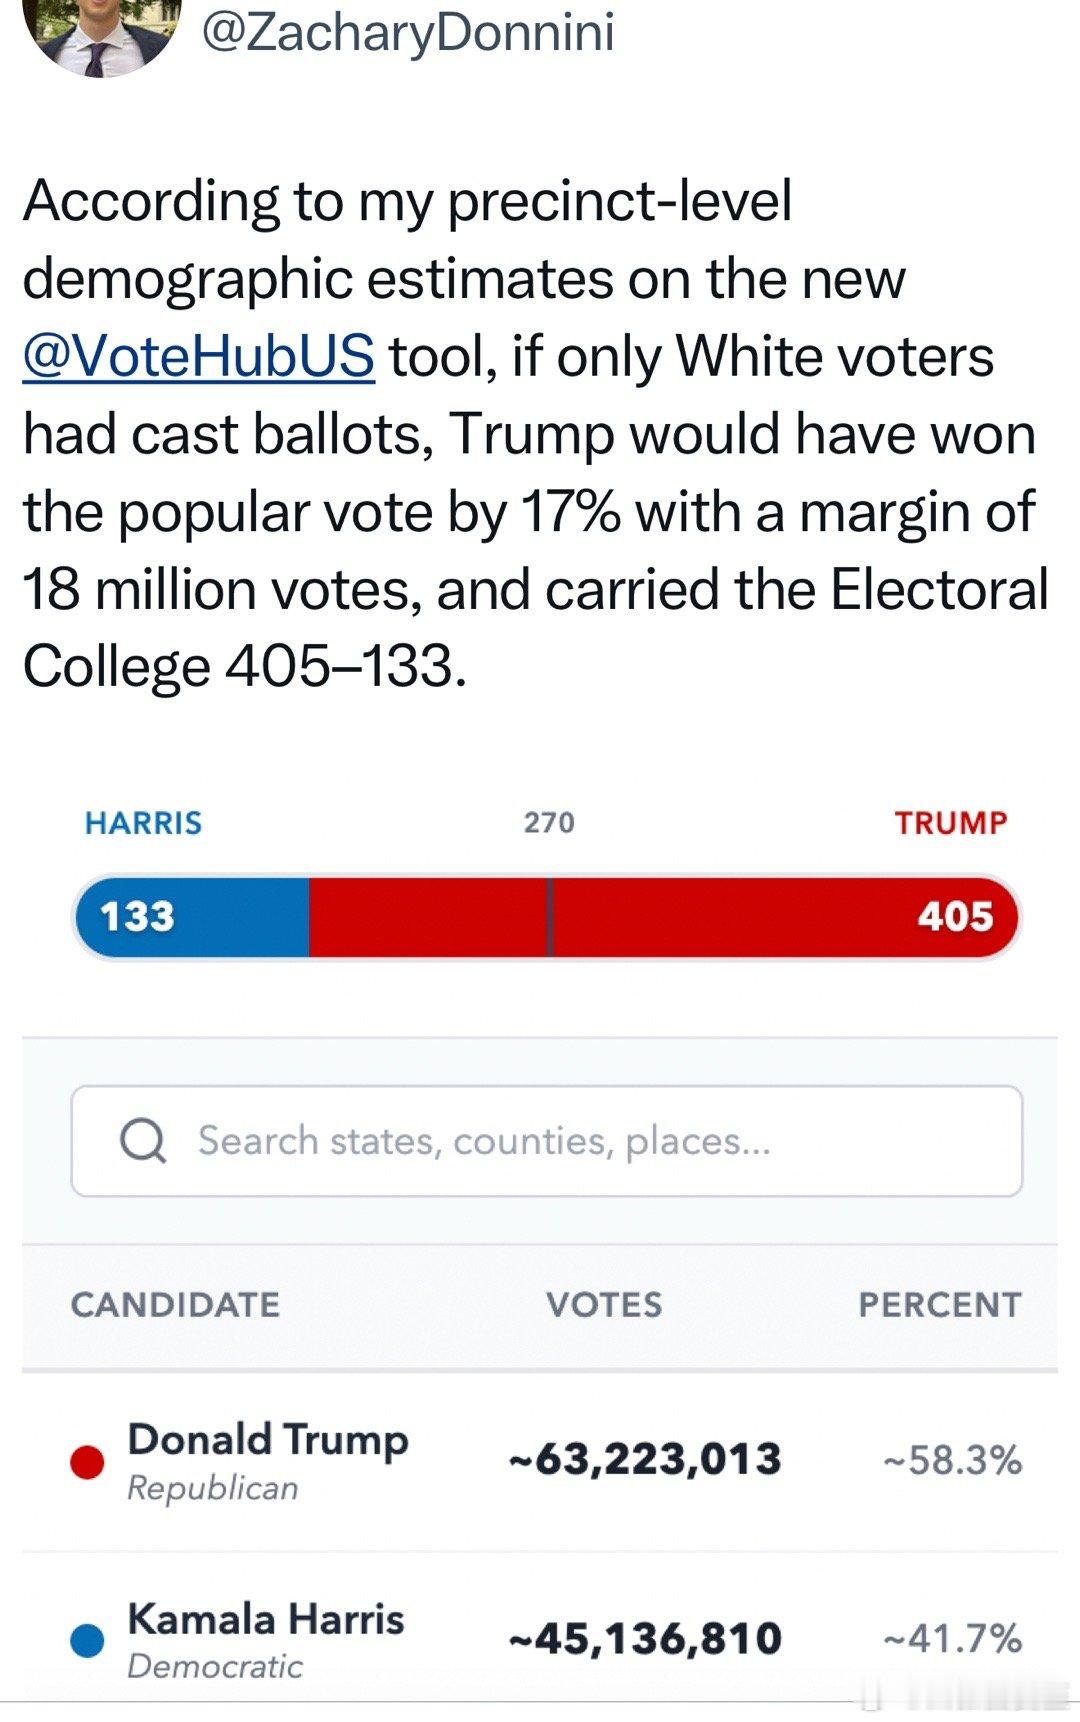Click the blue dot beside Kamala Harris

pyautogui.click(x=88, y=1641)
